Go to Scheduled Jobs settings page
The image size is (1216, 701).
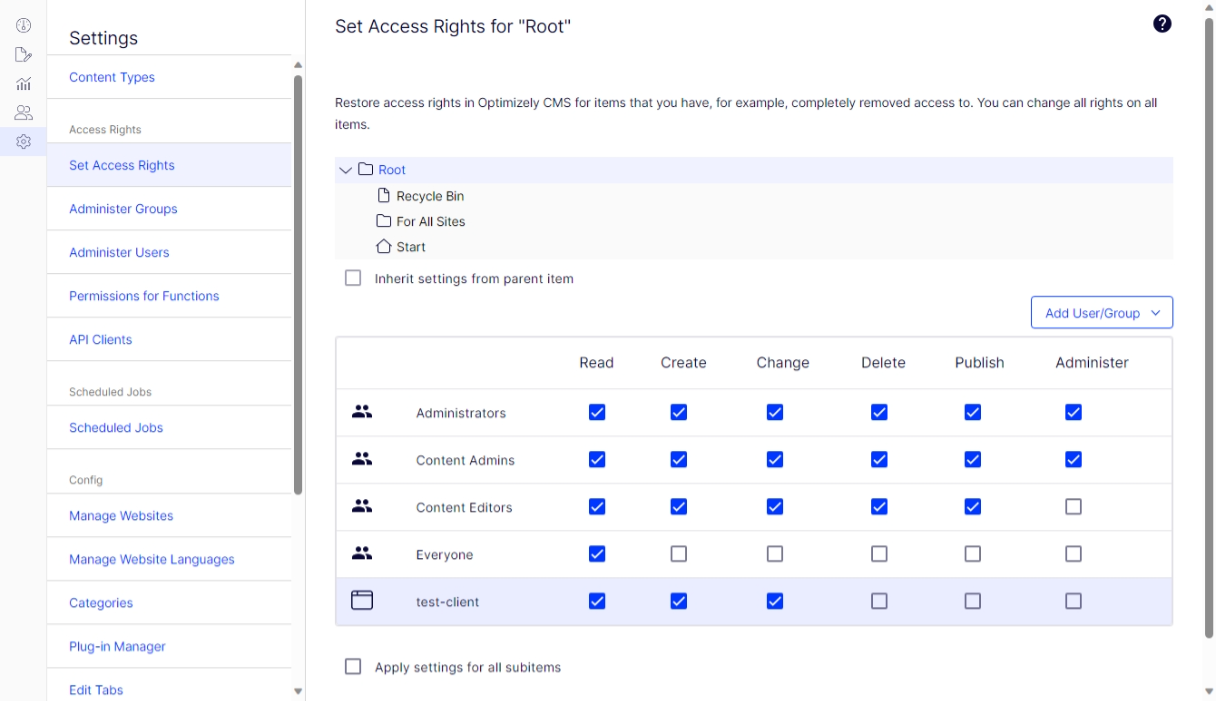tap(116, 428)
